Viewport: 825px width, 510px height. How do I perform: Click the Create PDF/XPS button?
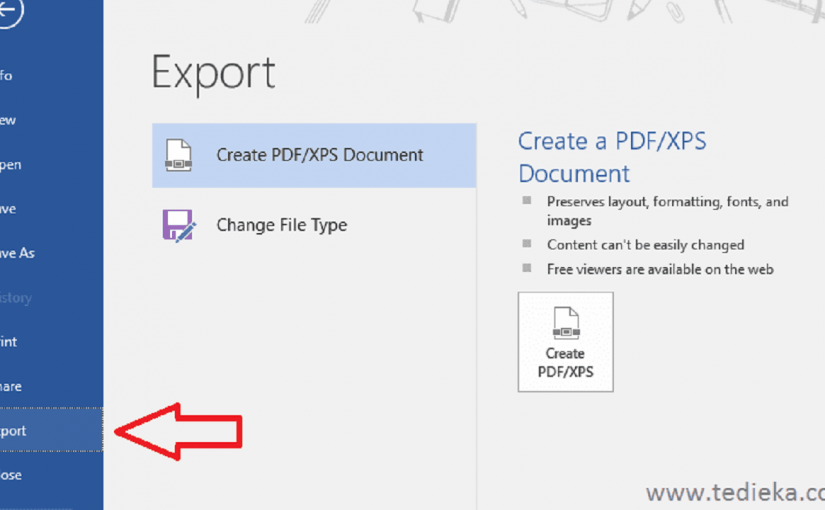click(566, 342)
